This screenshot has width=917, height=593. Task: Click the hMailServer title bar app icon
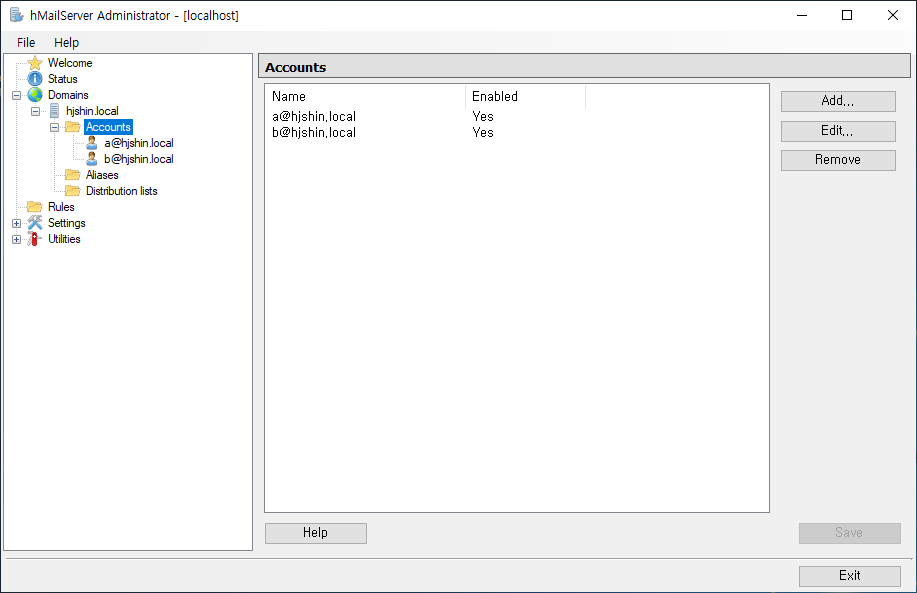click(x=17, y=15)
